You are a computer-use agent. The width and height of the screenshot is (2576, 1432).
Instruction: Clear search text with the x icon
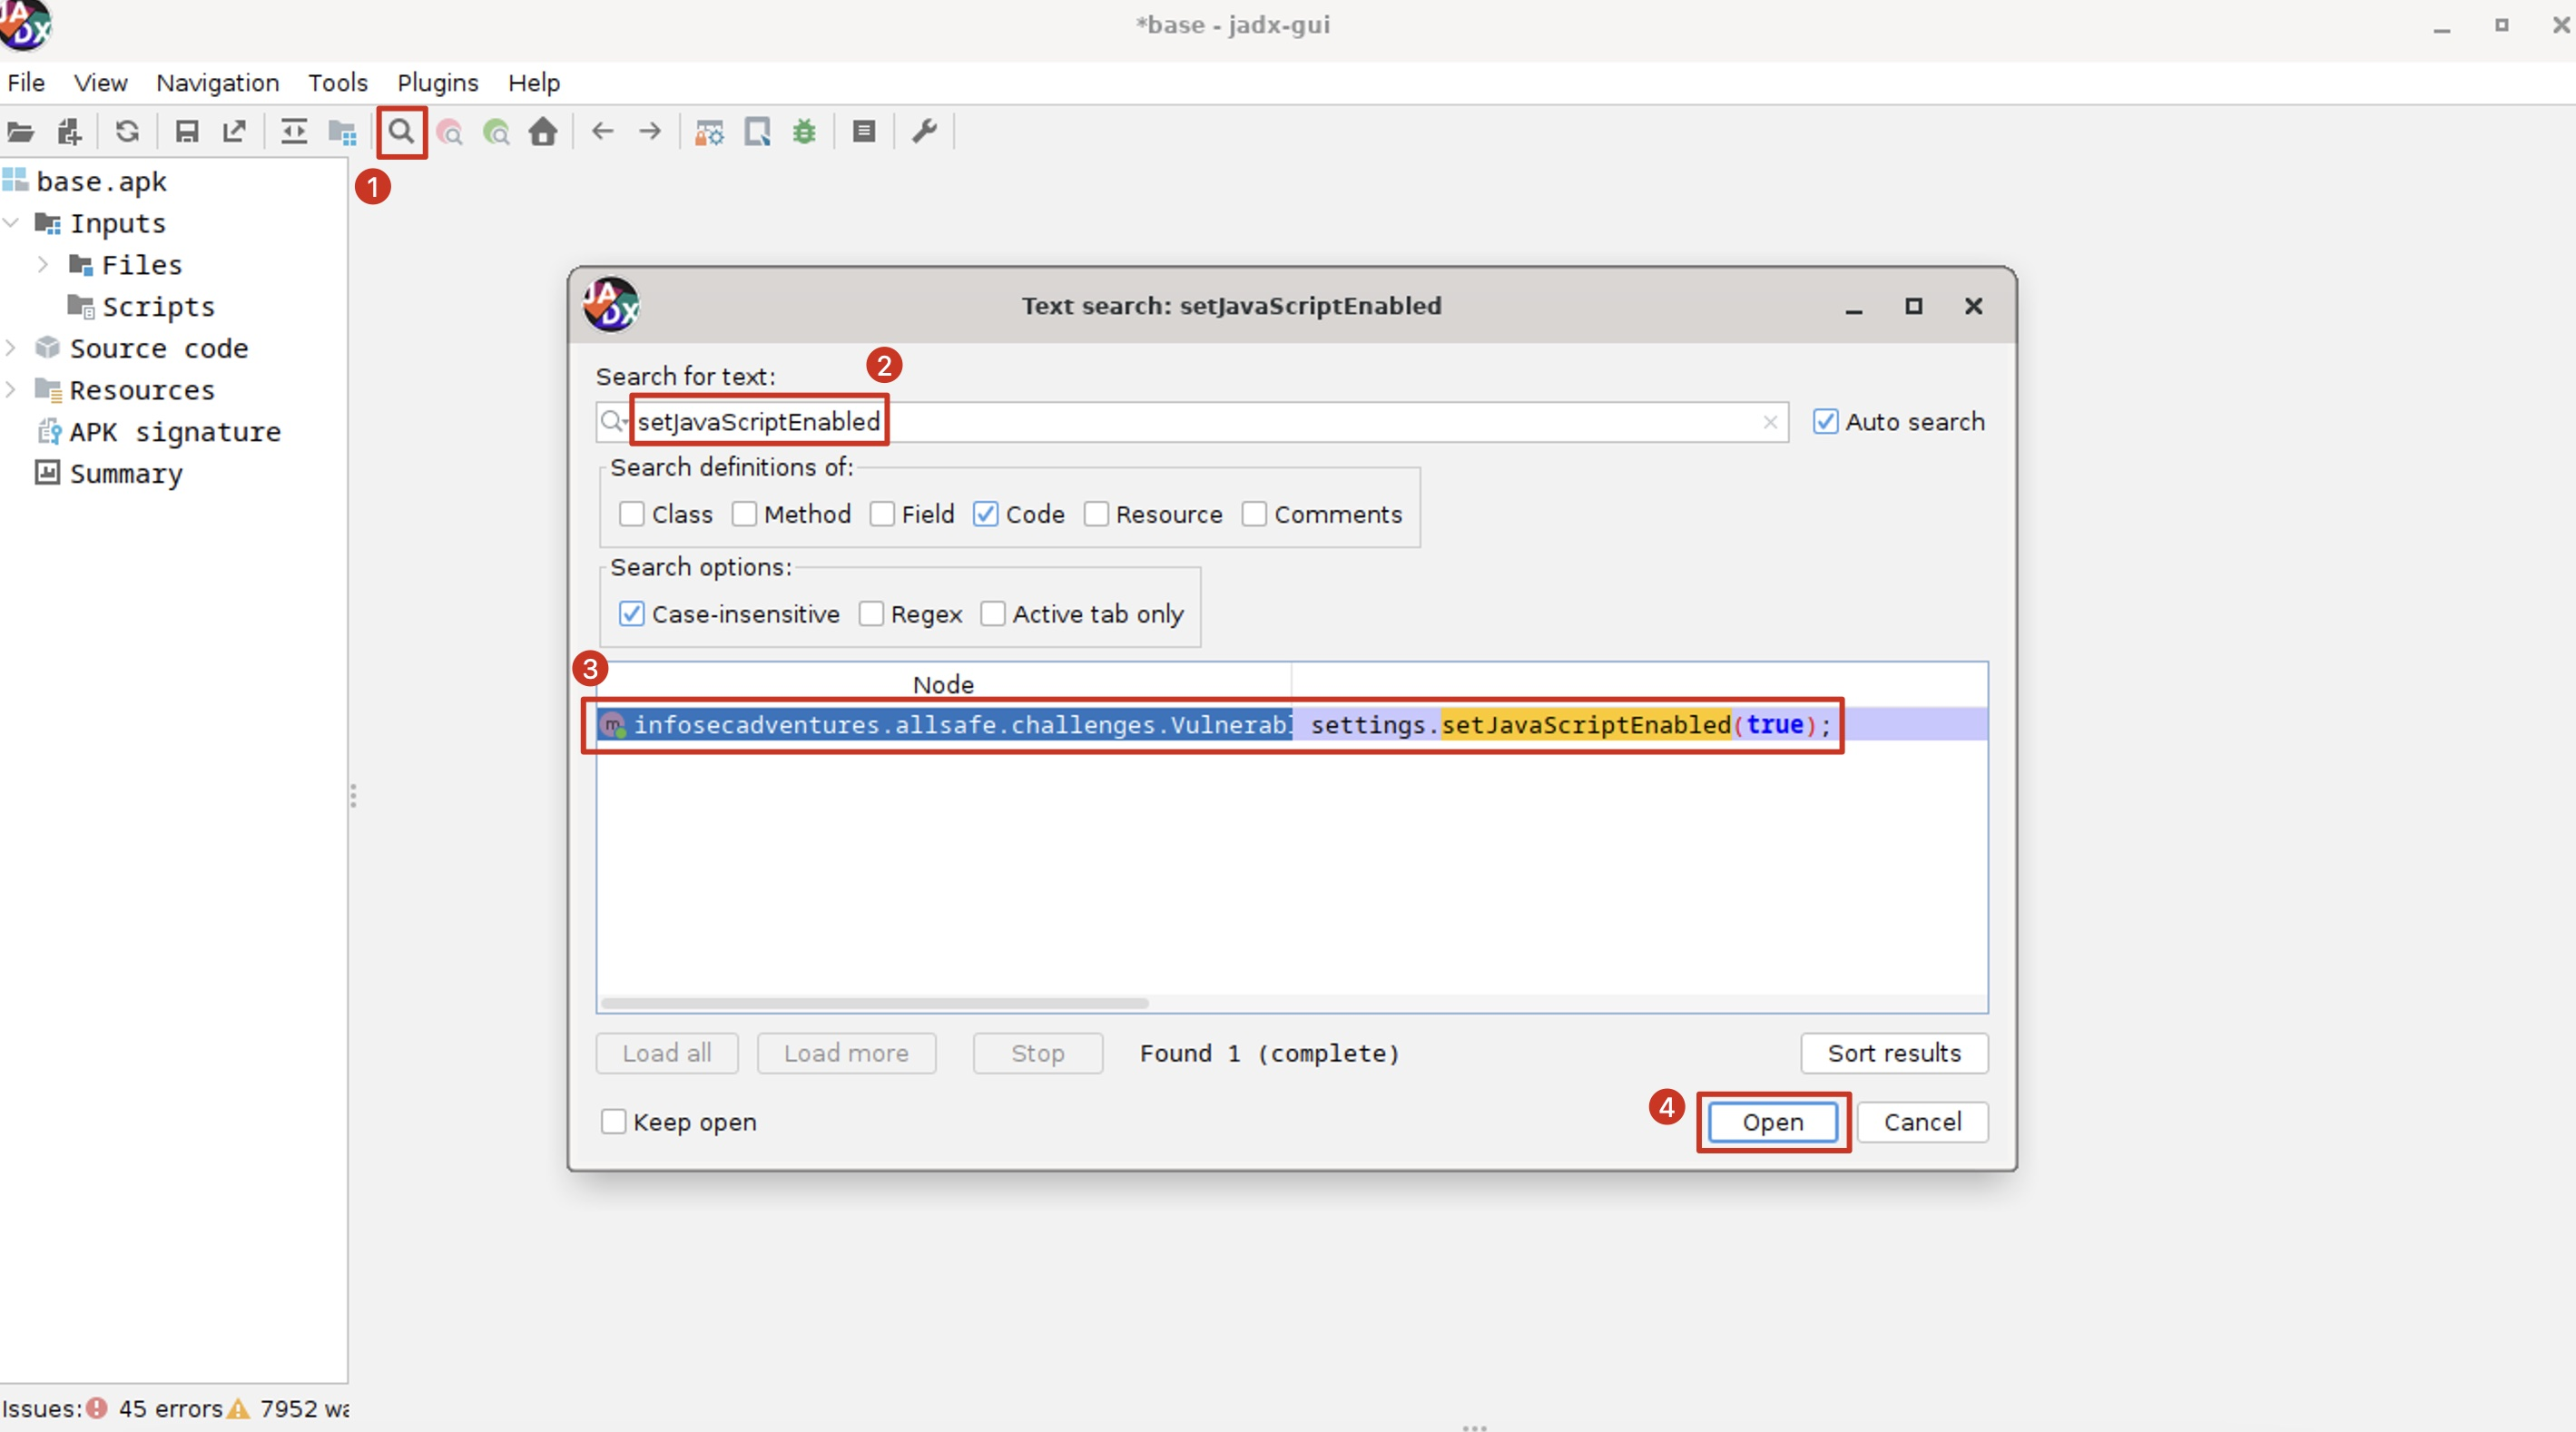pos(1770,422)
